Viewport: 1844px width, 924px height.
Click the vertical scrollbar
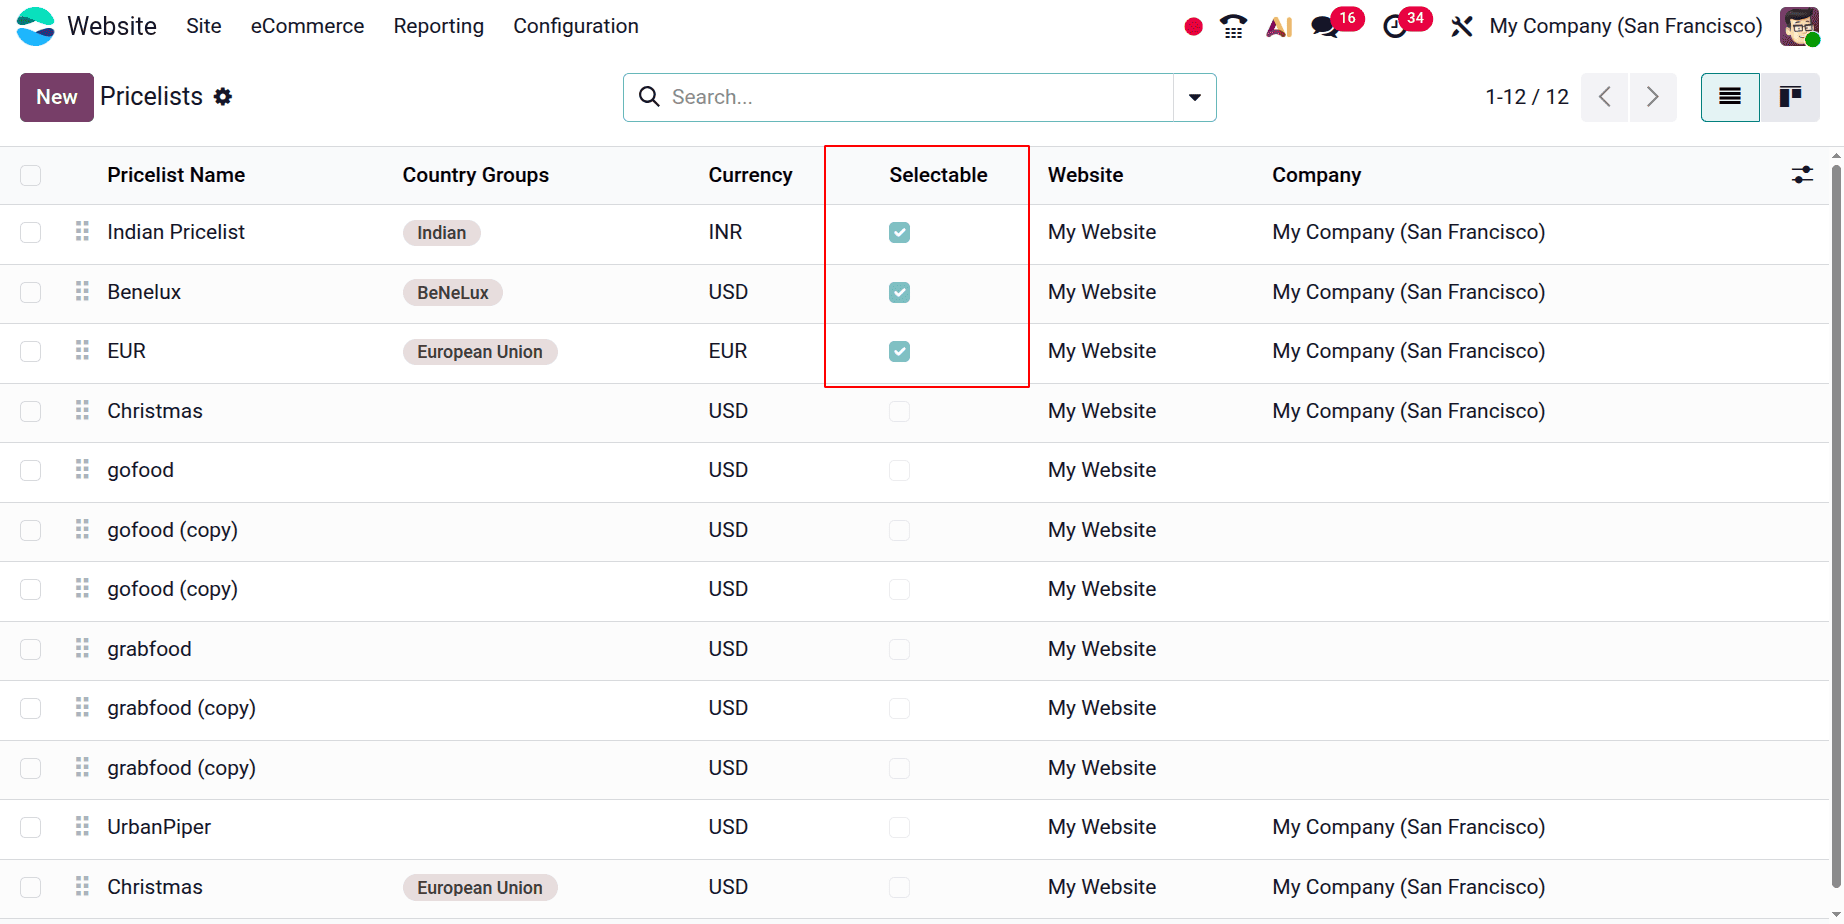(1837, 525)
